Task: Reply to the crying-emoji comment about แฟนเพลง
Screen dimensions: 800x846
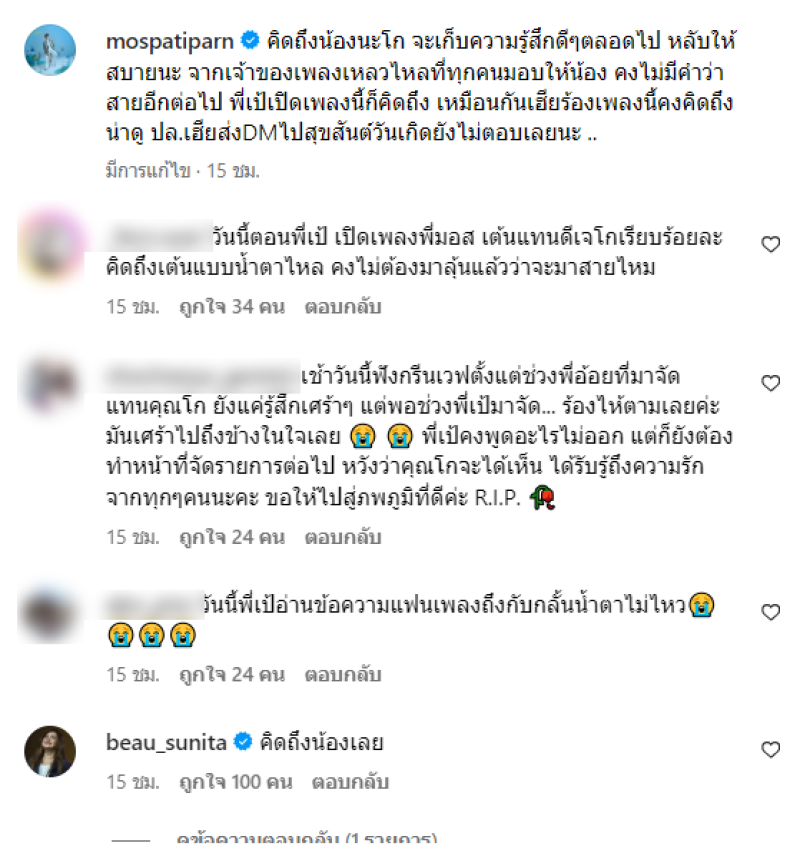Action: (x=343, y=674)
